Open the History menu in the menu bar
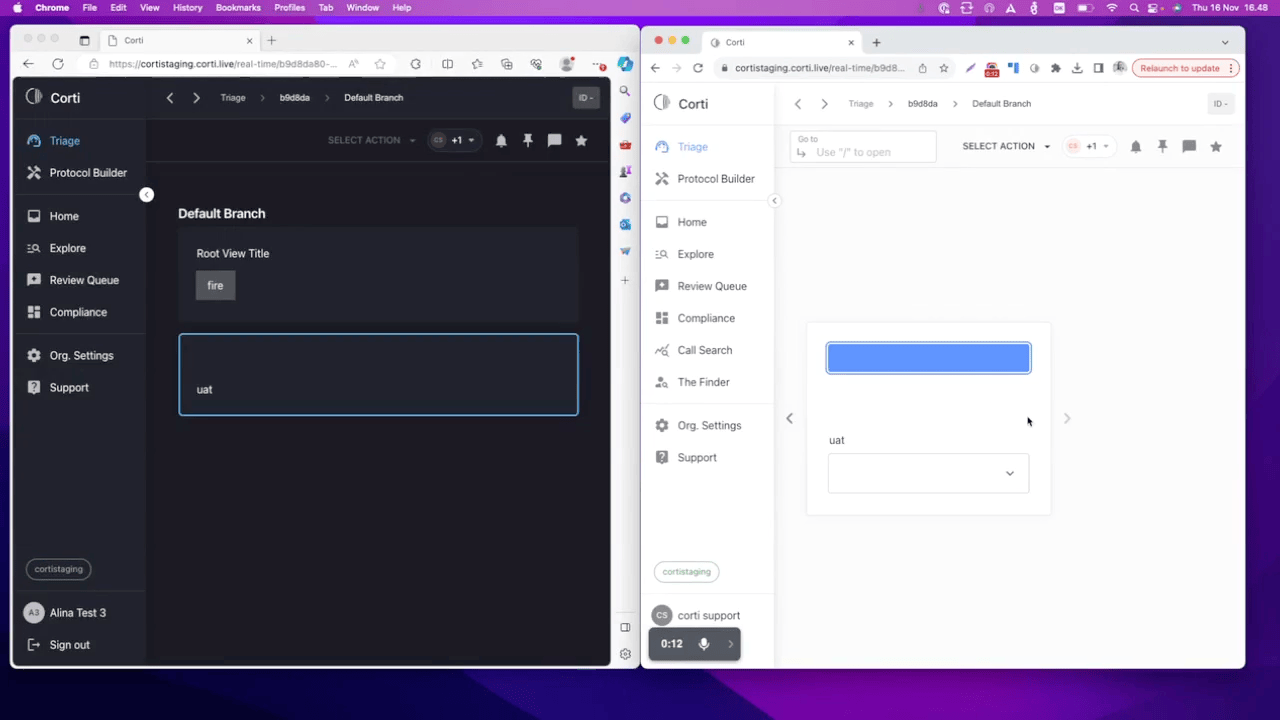Screen dimensions: 1280x720 pos(187,8)
